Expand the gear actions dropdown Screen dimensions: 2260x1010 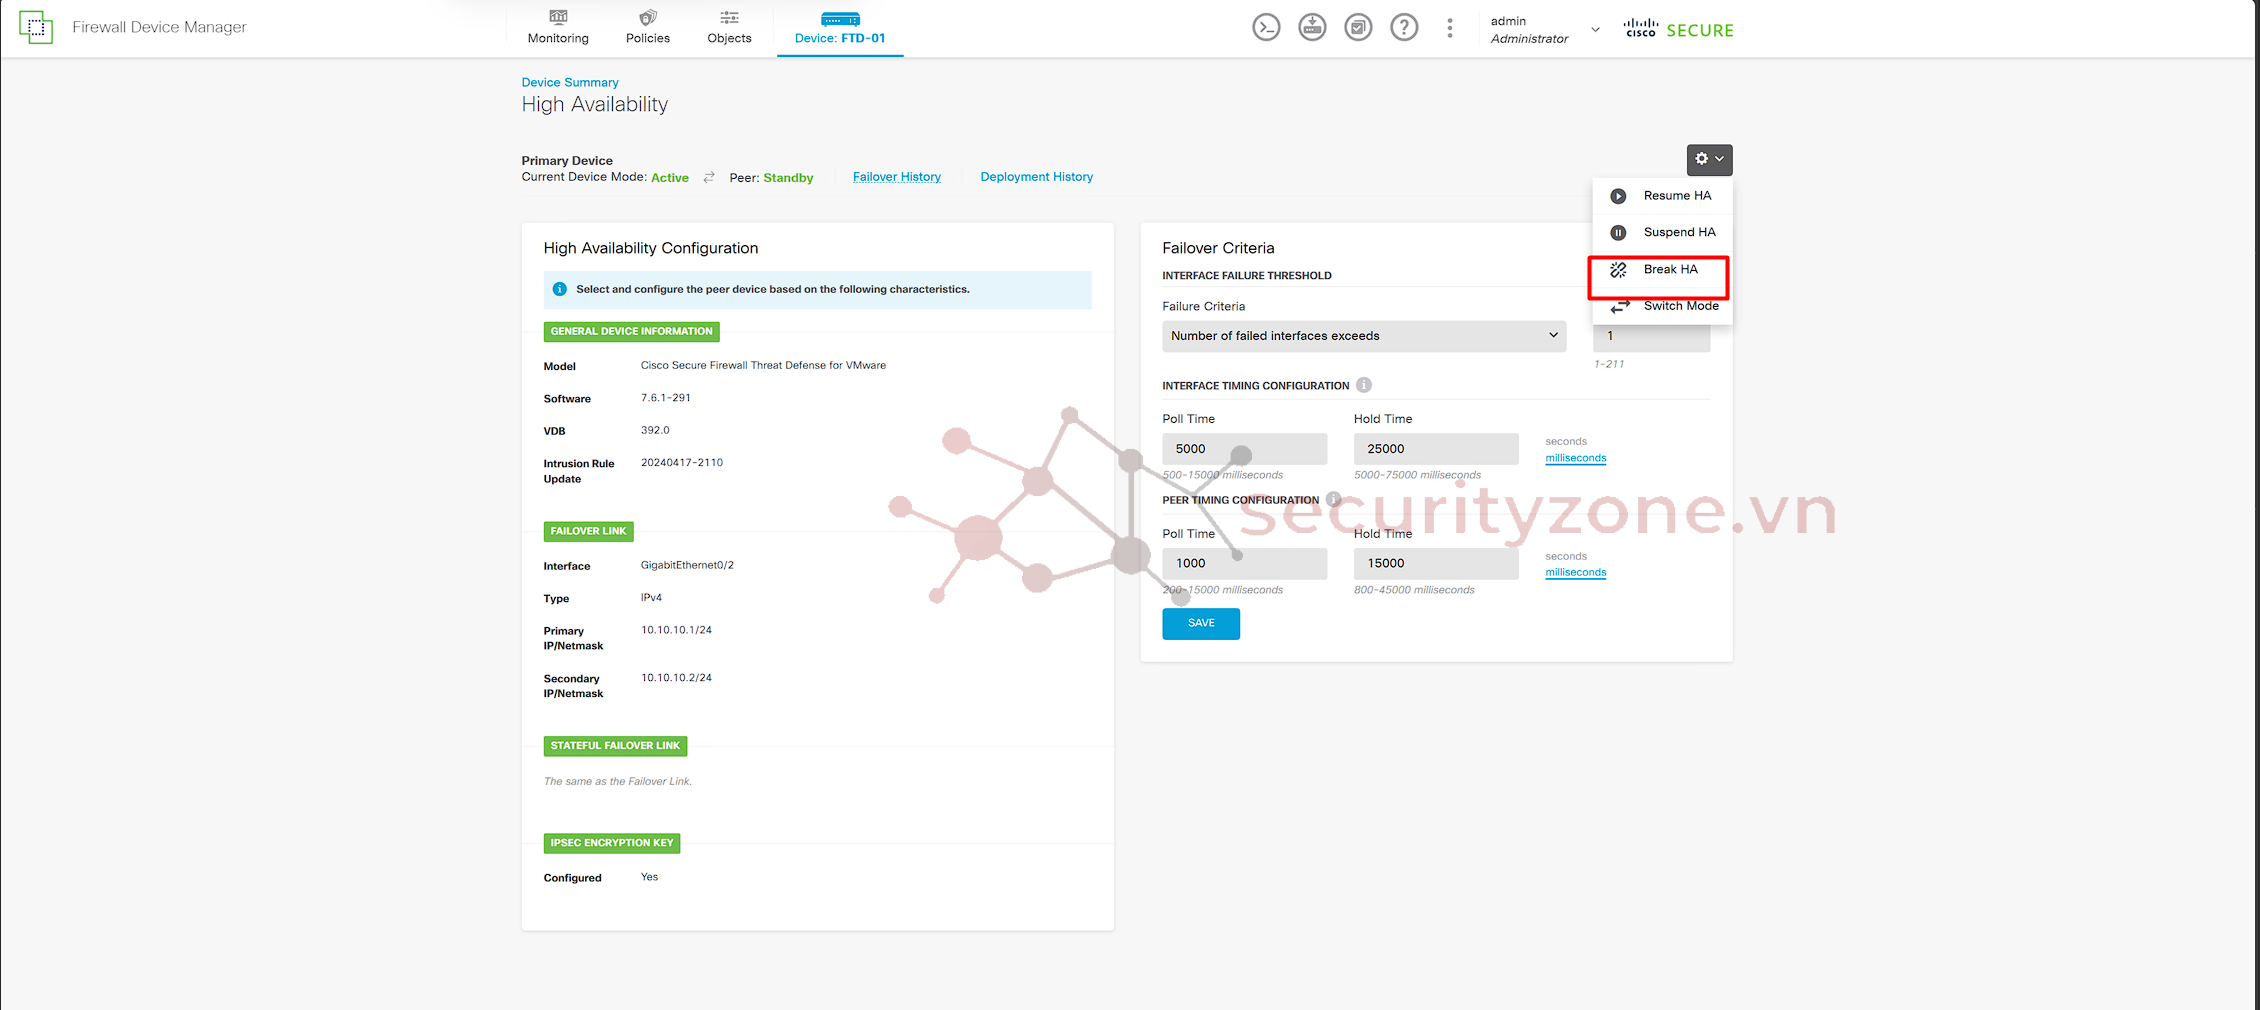pyautogui.click(x=1709, y=159)
